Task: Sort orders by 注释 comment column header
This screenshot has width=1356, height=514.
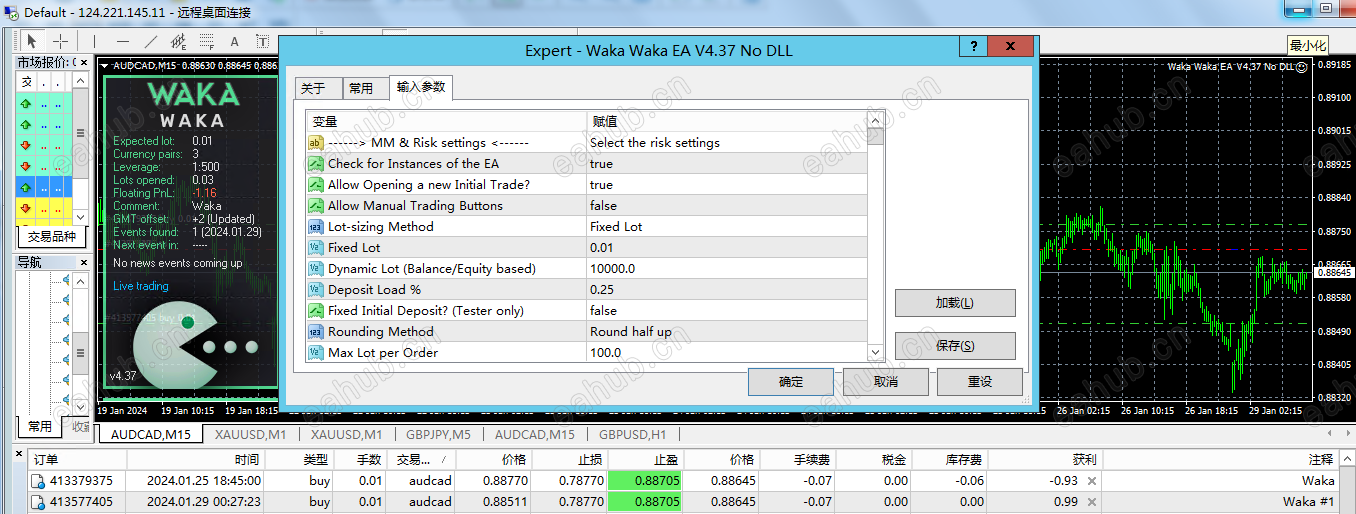Action: [1219, 459]
